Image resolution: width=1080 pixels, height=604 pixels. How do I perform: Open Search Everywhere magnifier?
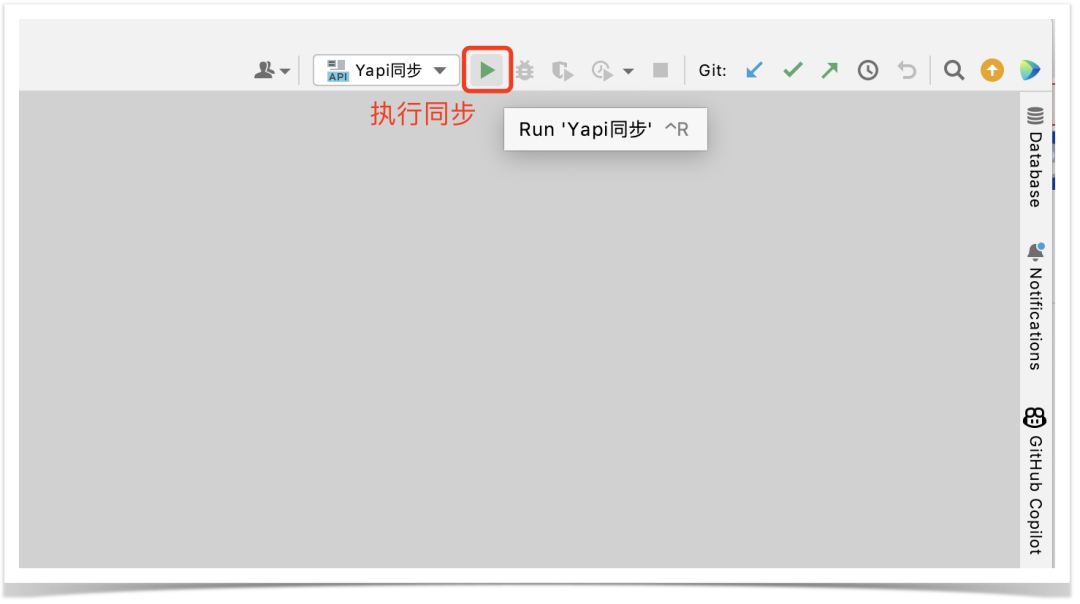tap(954, 70)
